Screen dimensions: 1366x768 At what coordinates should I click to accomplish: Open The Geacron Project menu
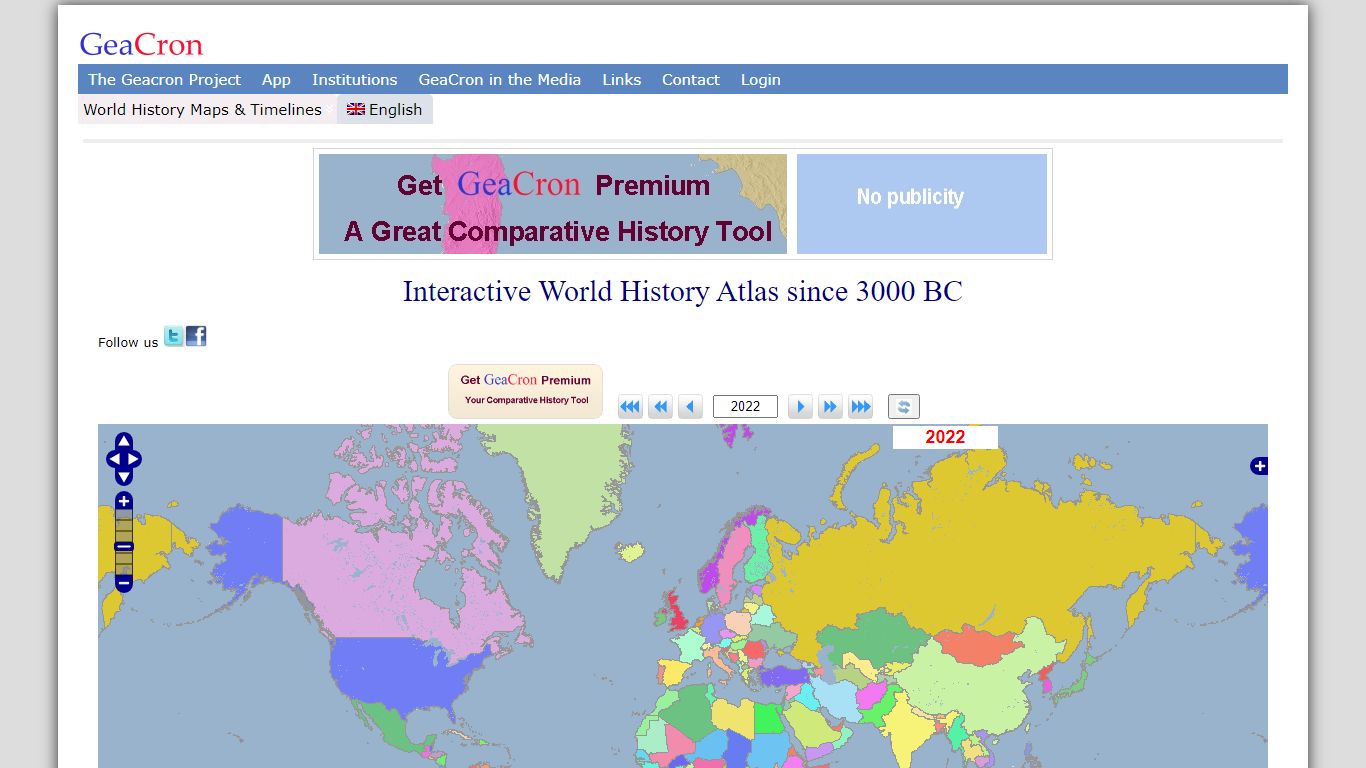coord(164,79)
